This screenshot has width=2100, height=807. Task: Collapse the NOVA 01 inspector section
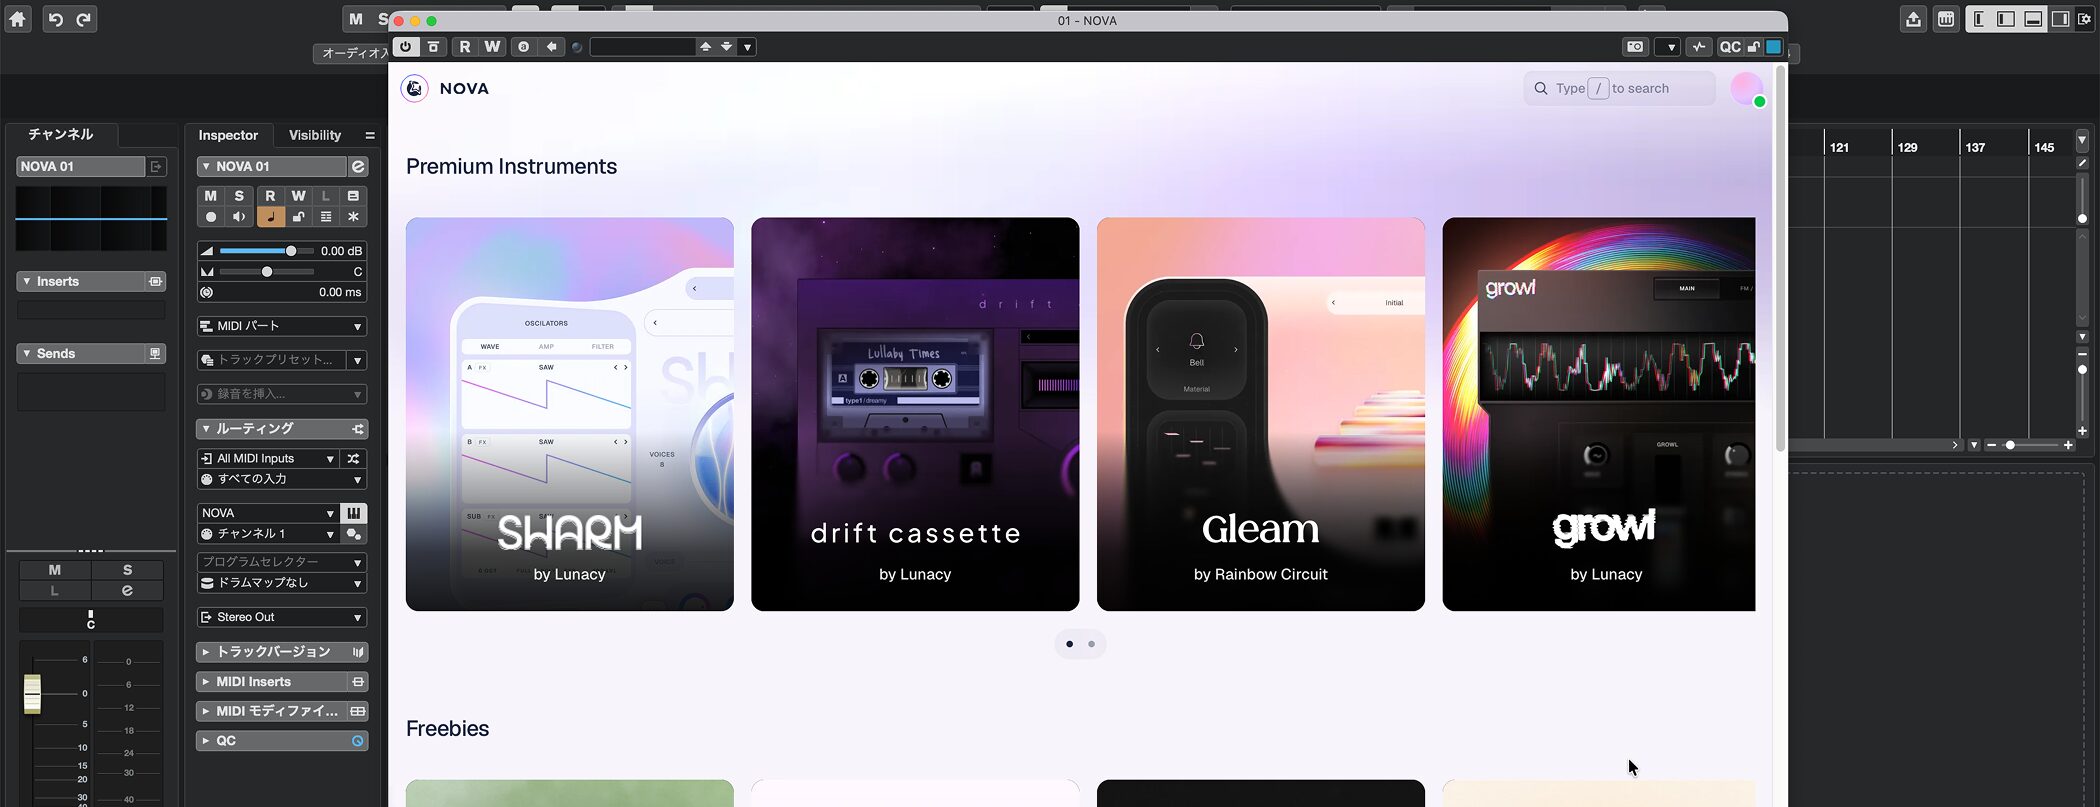pyautogui.click(x=205, y=166)
